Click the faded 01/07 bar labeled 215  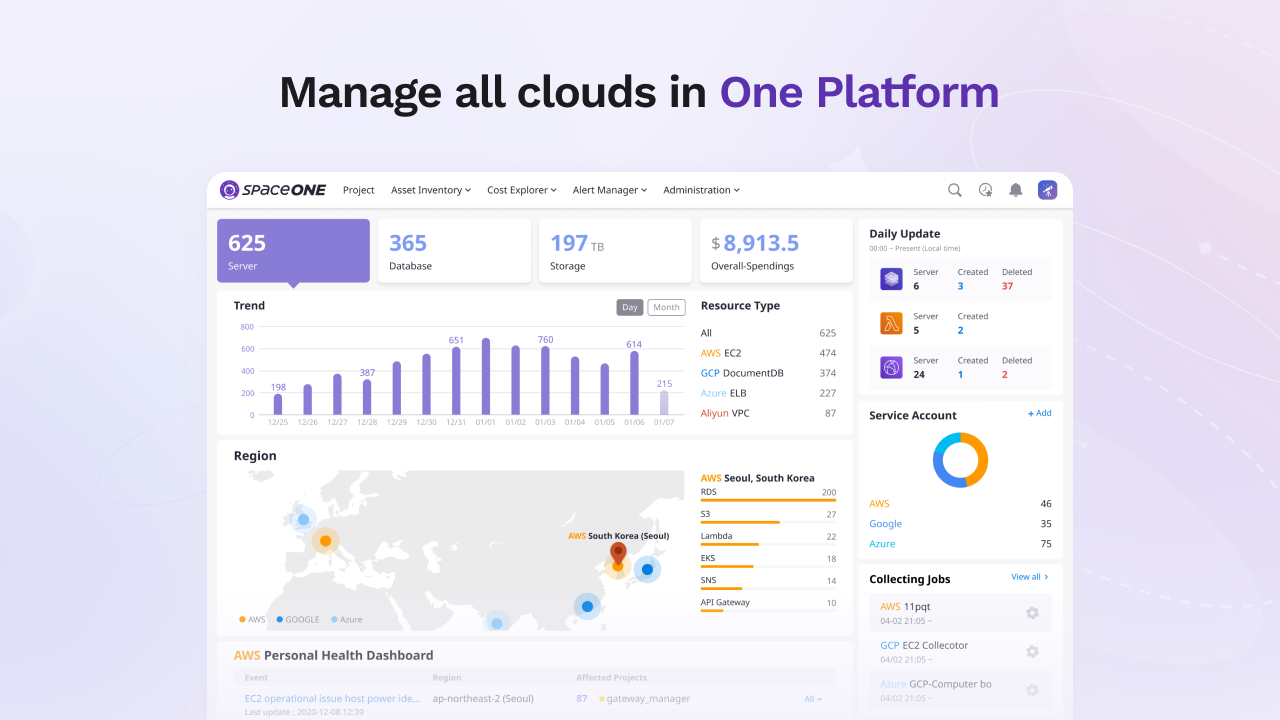[x=664, y=403]
